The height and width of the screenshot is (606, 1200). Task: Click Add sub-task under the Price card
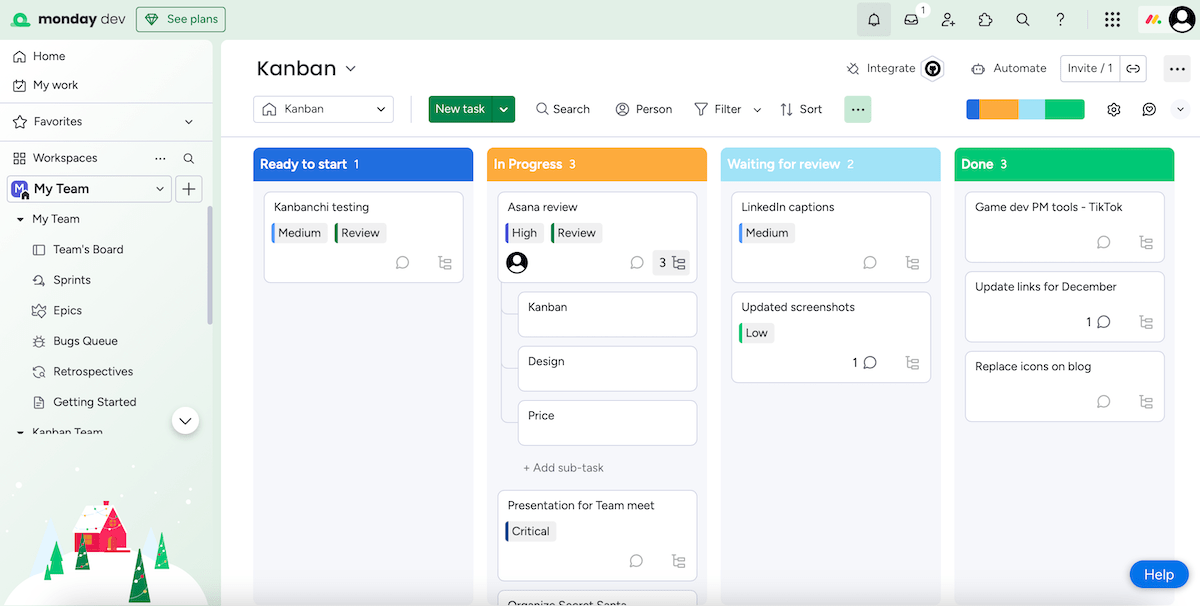pyautogui.click(x=563, y=467)
